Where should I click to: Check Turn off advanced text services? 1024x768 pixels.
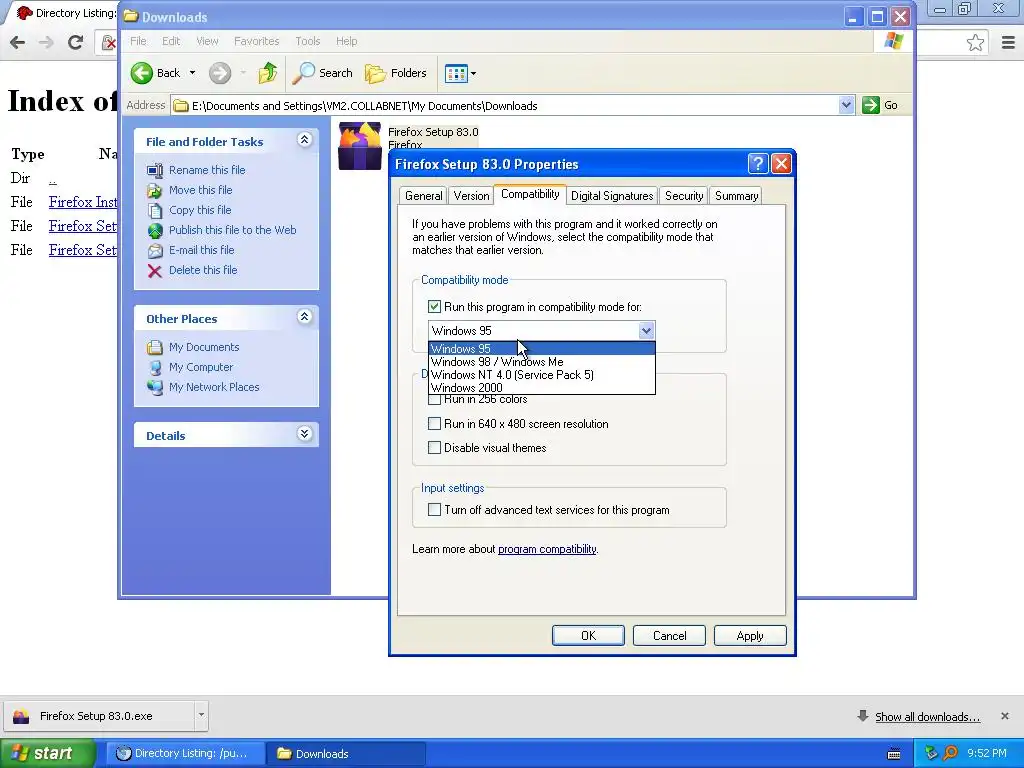click(x=434, y=510)
